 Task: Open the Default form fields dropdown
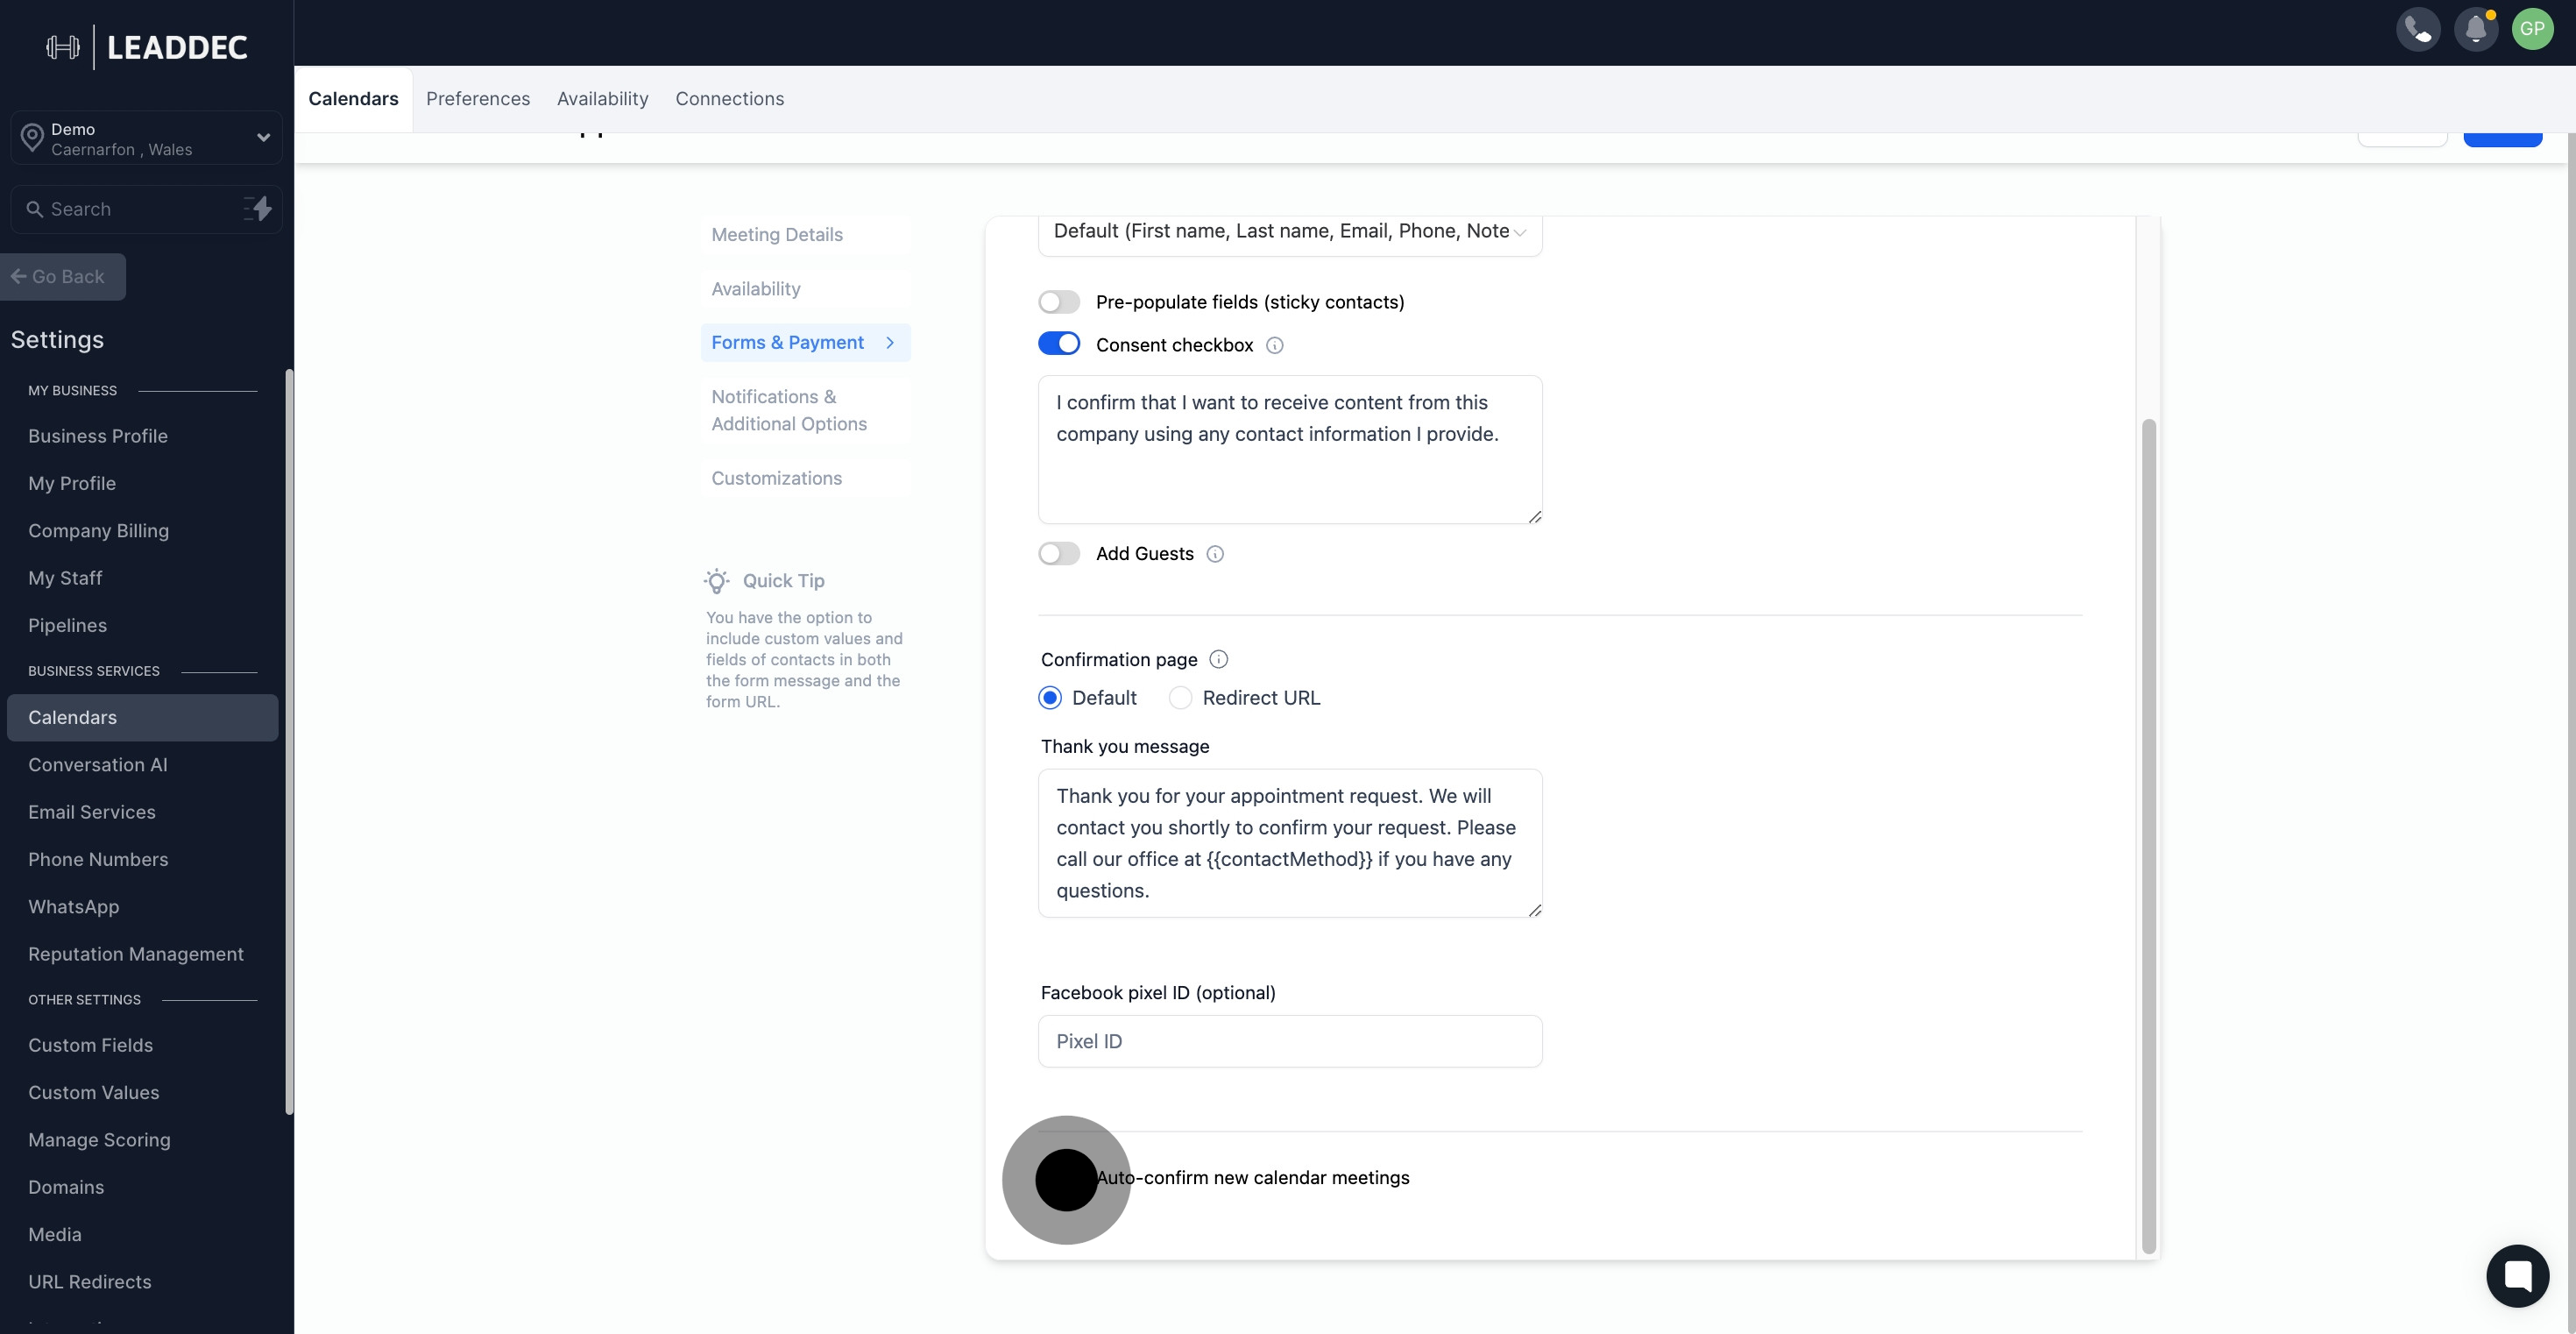(x=1289, y=232)
